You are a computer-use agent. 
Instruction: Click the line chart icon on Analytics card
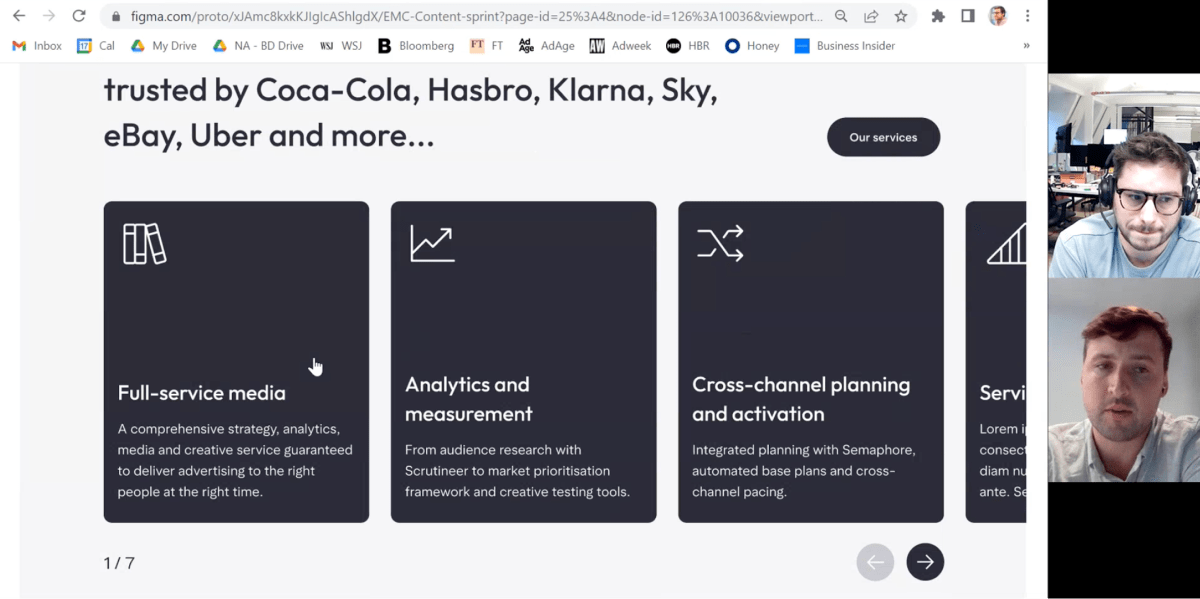coord(432,244)
